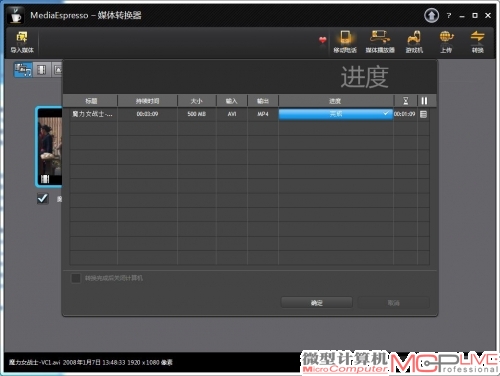500x376 pixels.
Task: Click the 00:03:09 duration cell
Action: coord(147,114)
